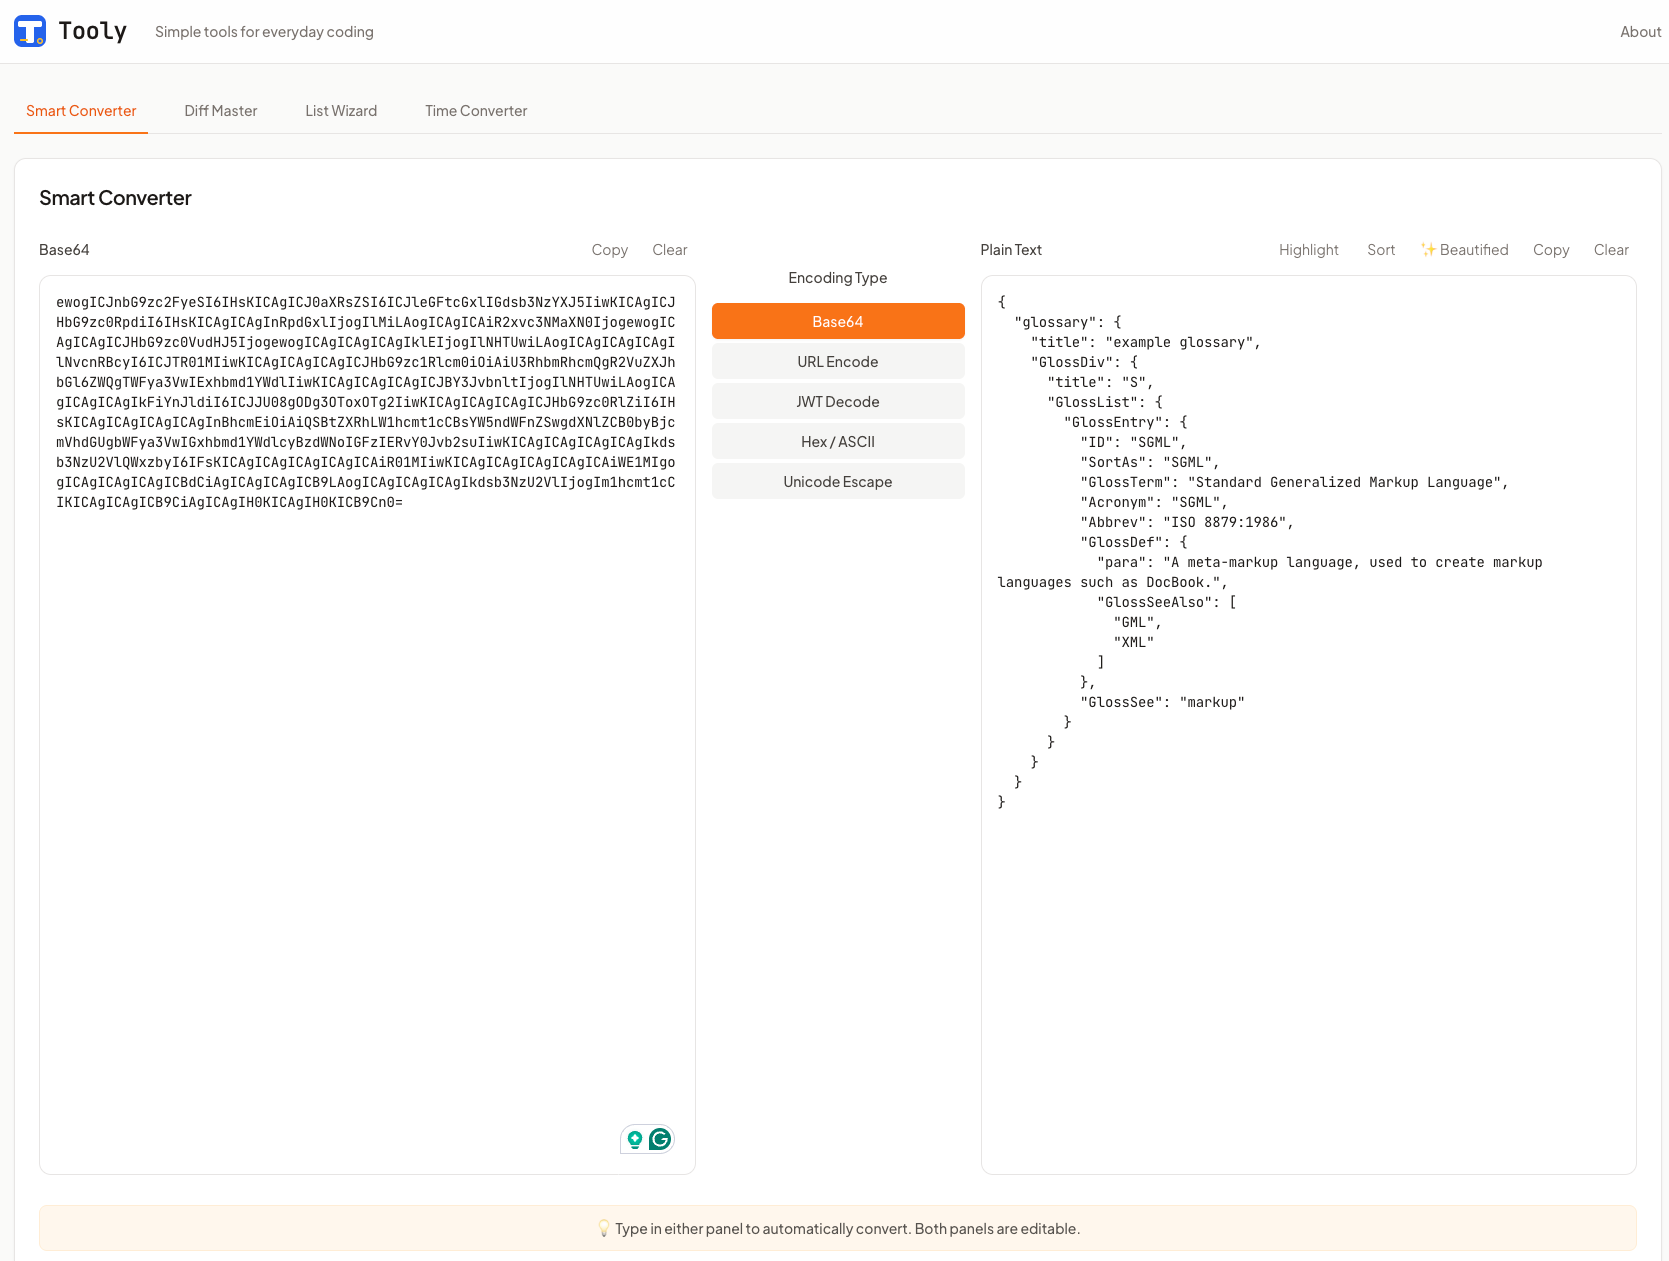The image size is (1669, 1261).
Task: Copy the Base64 panel contents
Action: 609,250
